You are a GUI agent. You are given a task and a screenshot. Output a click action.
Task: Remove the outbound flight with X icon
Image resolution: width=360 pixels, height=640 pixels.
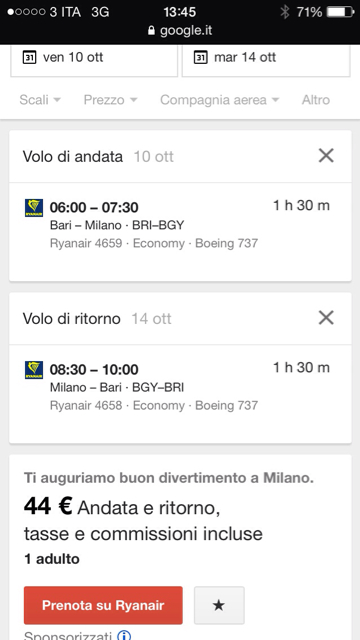(326, 156)
